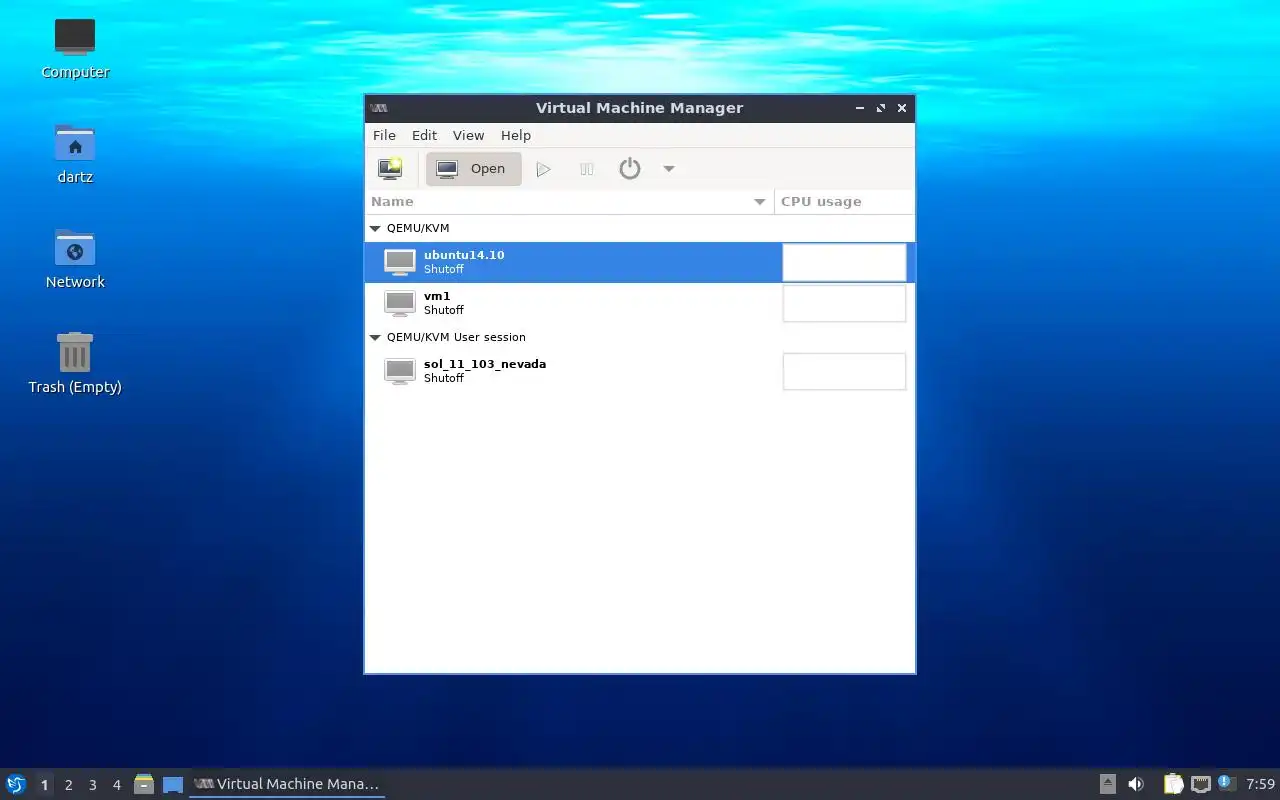The height and width of the screenshot is (800, 1280).
Task: Open the Network desktop icon
Action: (75, 258)
